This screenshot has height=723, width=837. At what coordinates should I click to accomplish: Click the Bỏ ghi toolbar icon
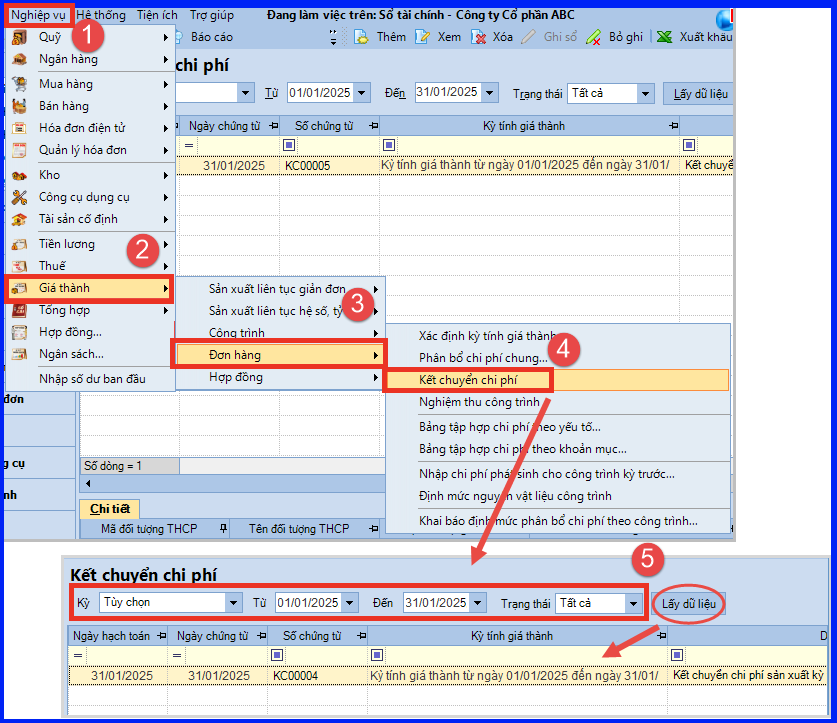pos(593,37)
